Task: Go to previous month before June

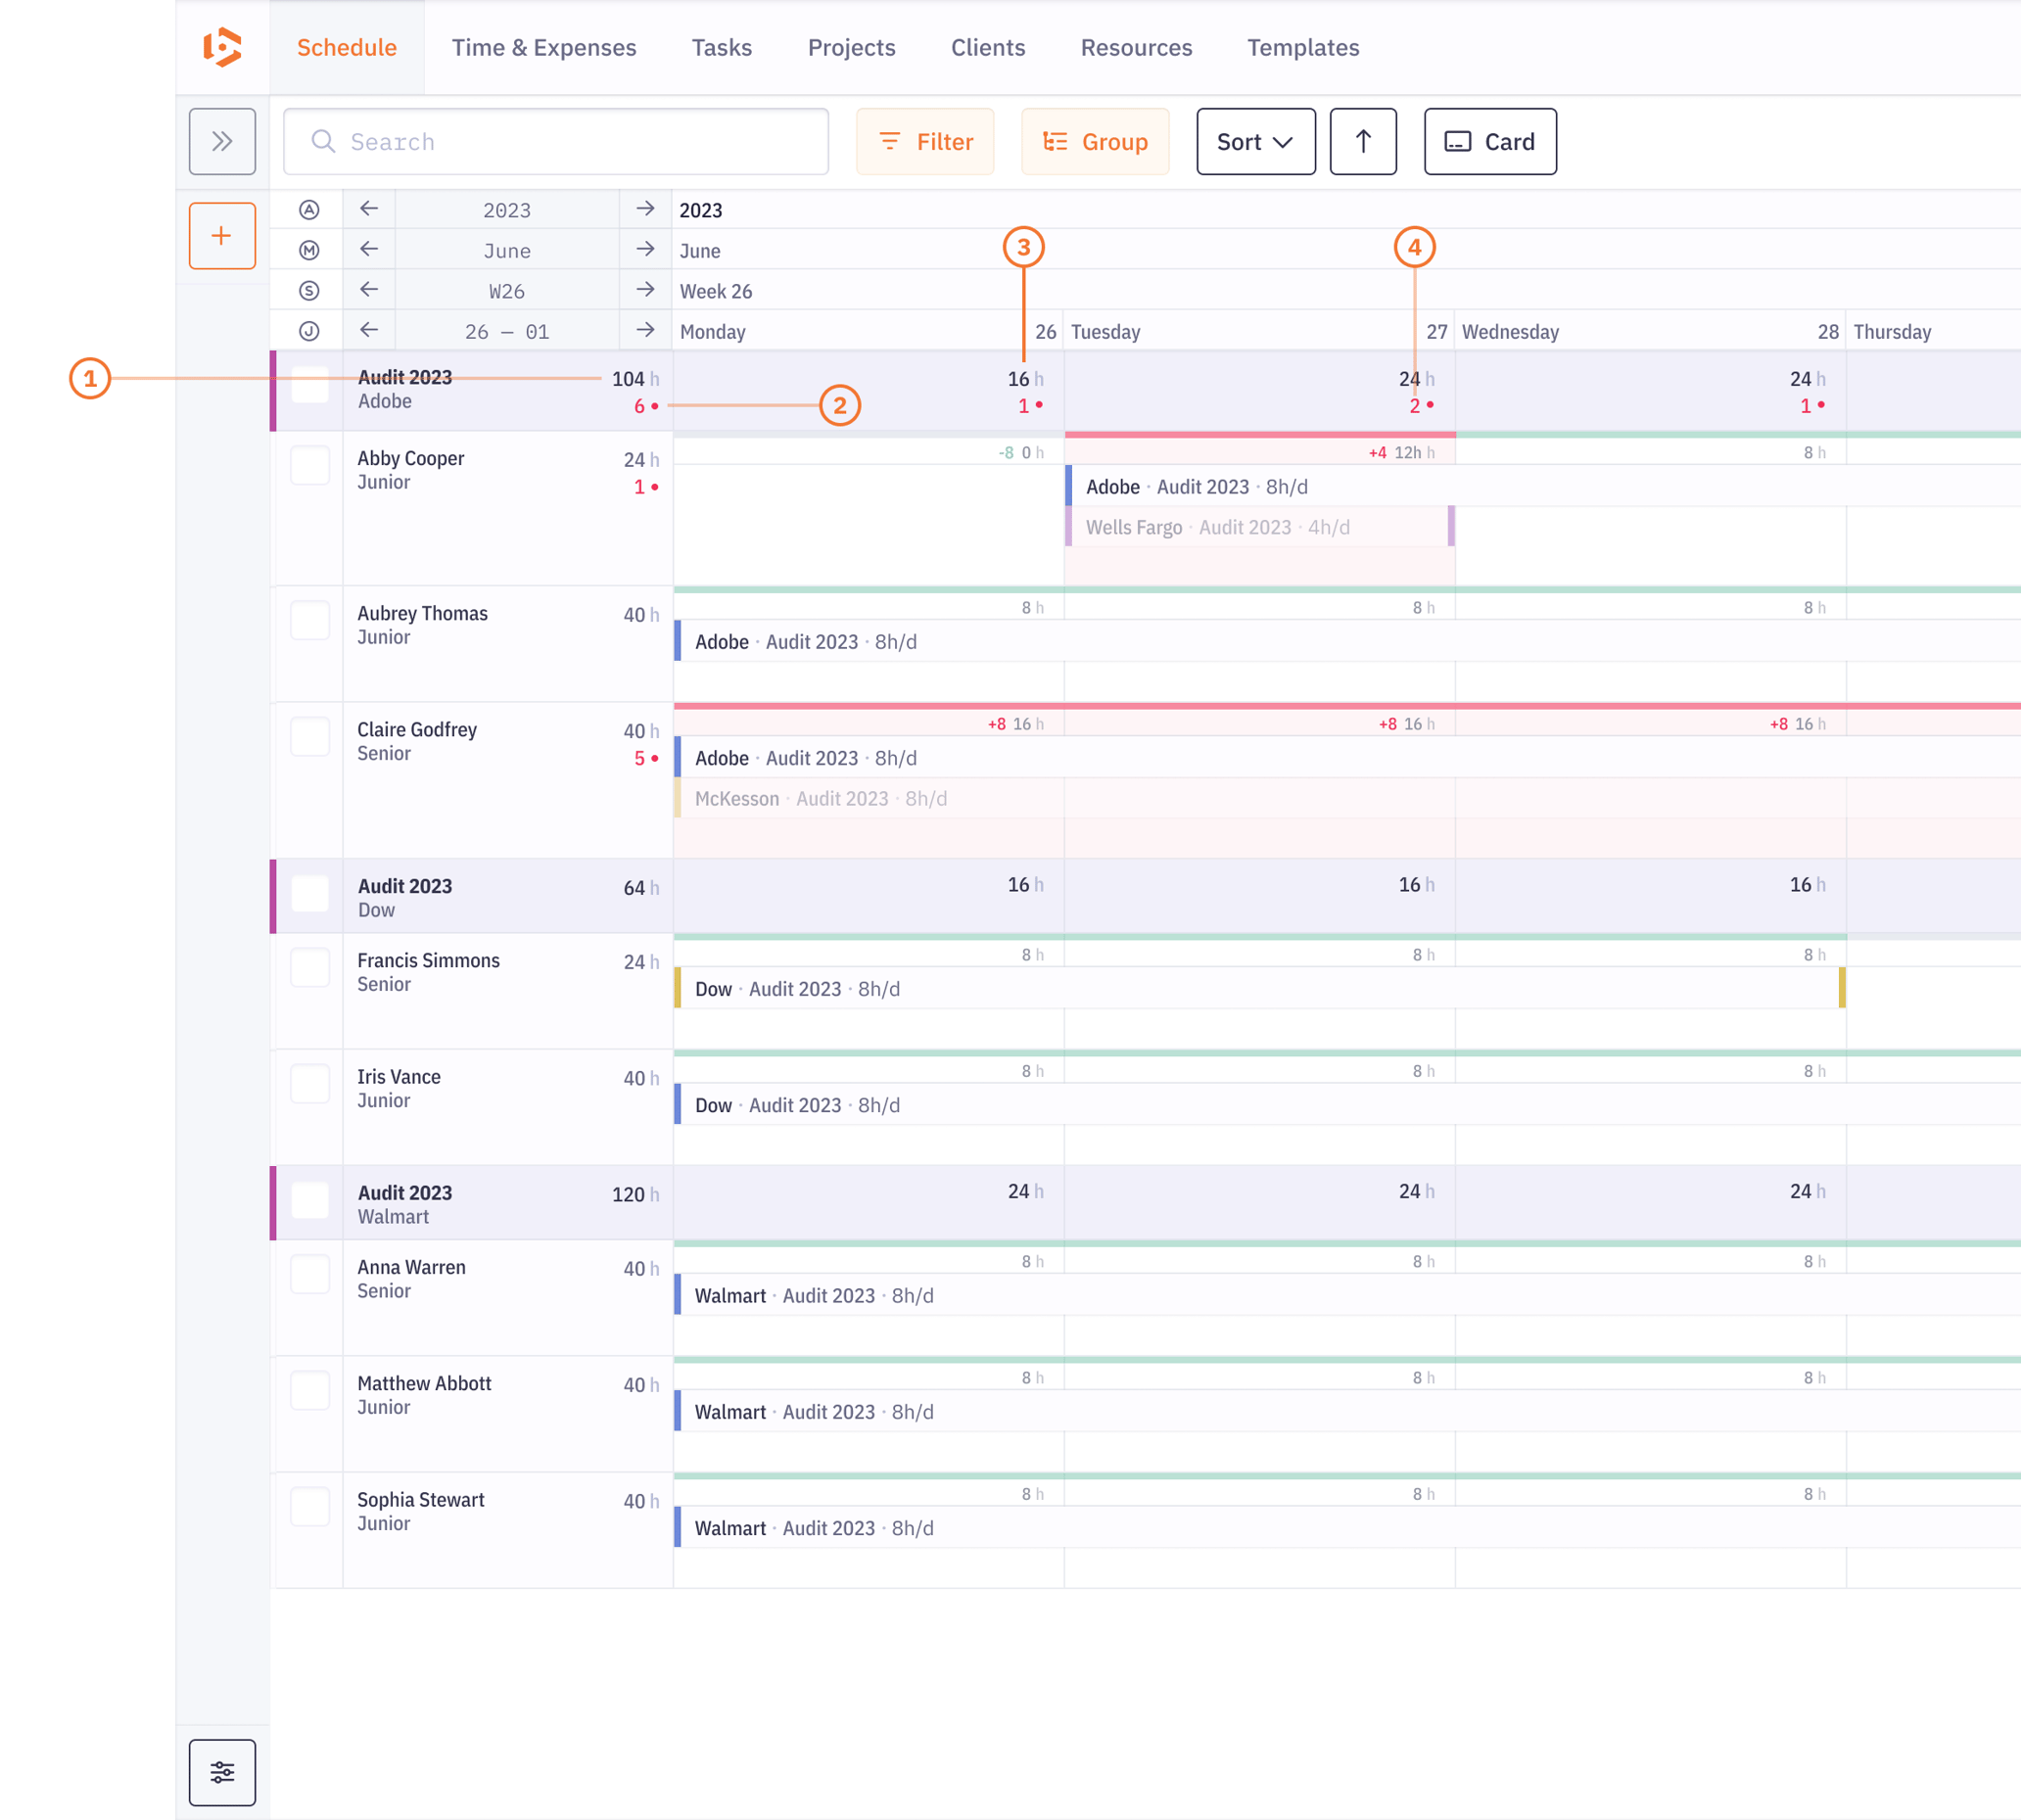Action: (369, 249)
